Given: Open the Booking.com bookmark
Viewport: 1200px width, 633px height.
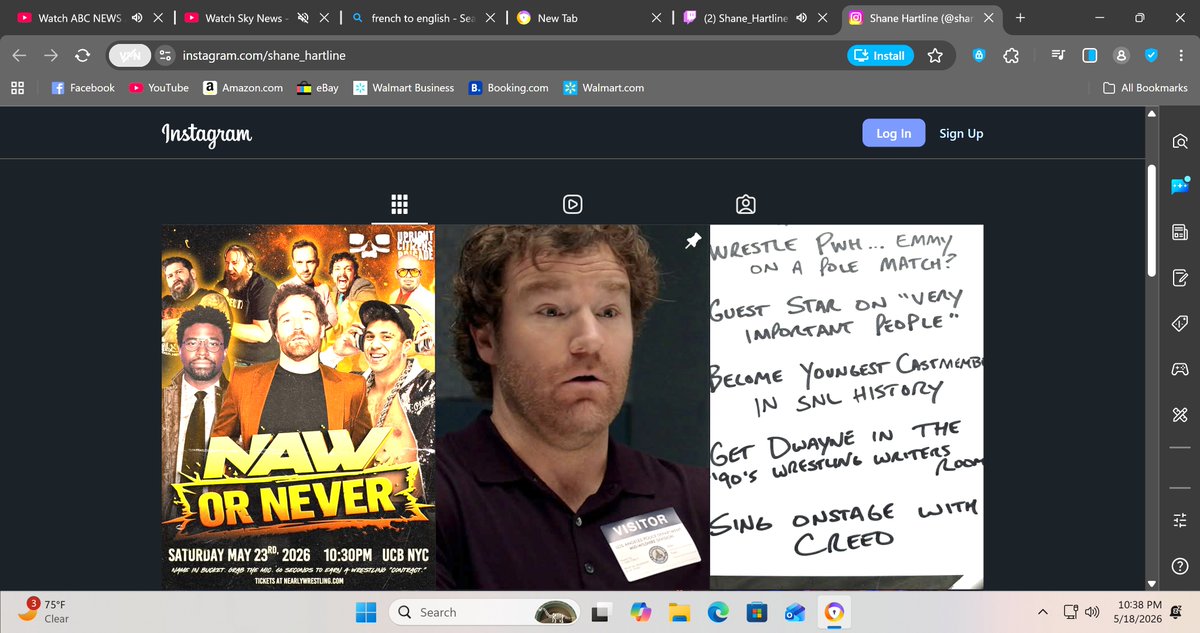Looking at the screenshot, I should pos(509,88).
